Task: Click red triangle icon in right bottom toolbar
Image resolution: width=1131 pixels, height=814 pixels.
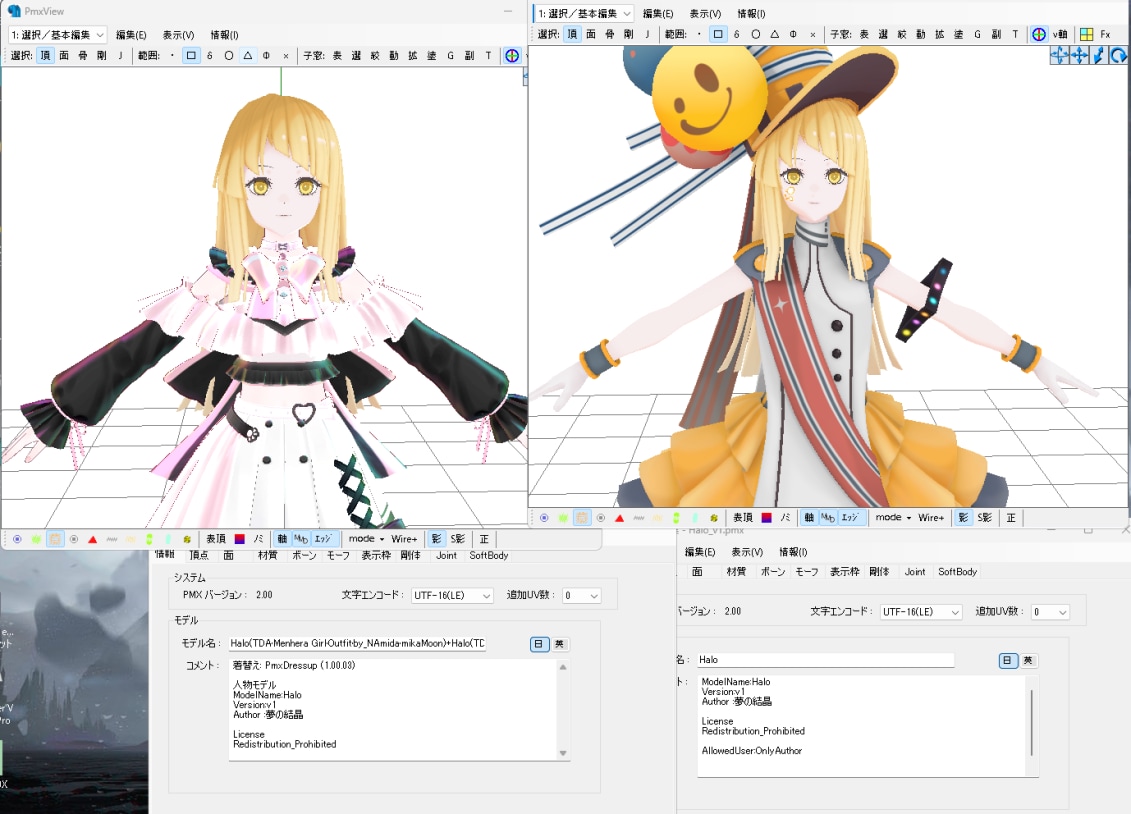Action: tap(619, 518)
